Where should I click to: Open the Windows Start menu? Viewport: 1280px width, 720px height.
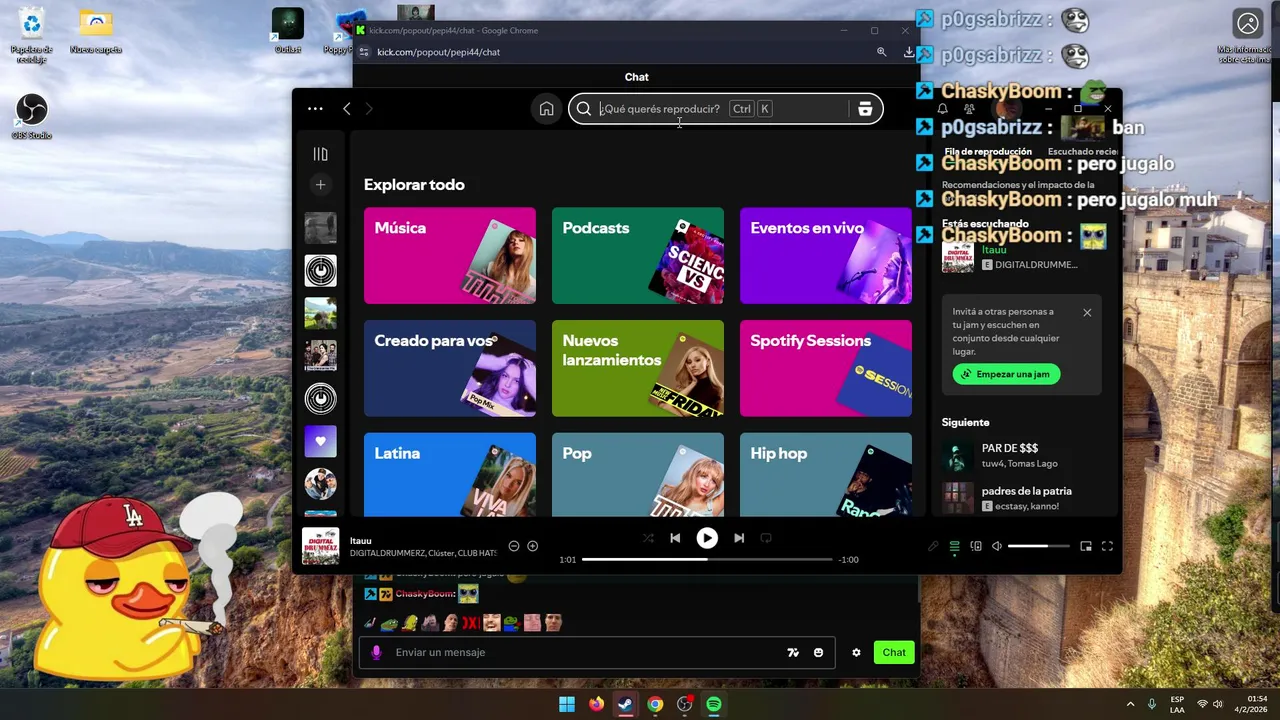pyautogui.click(x=567, y=704)
